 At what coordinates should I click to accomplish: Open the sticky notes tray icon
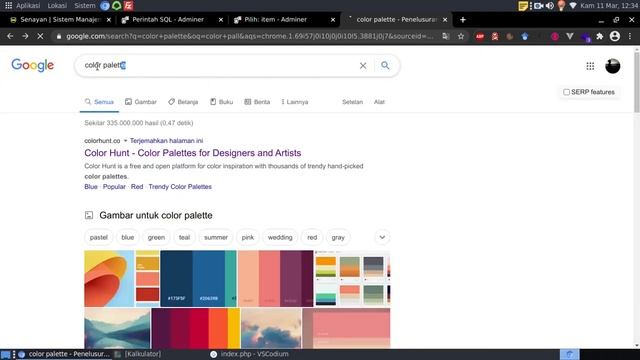pos(523,6)
